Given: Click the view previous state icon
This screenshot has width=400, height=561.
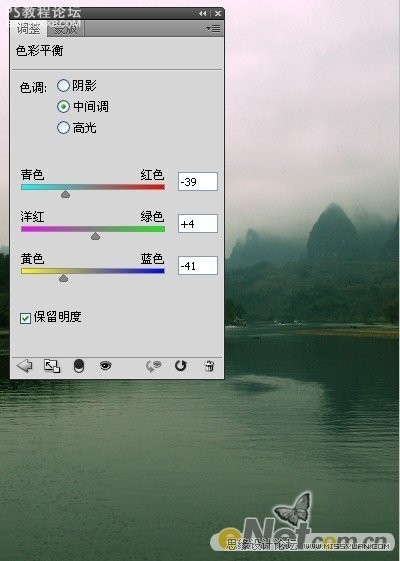Looking at the screenshot, I should (154, 366).
